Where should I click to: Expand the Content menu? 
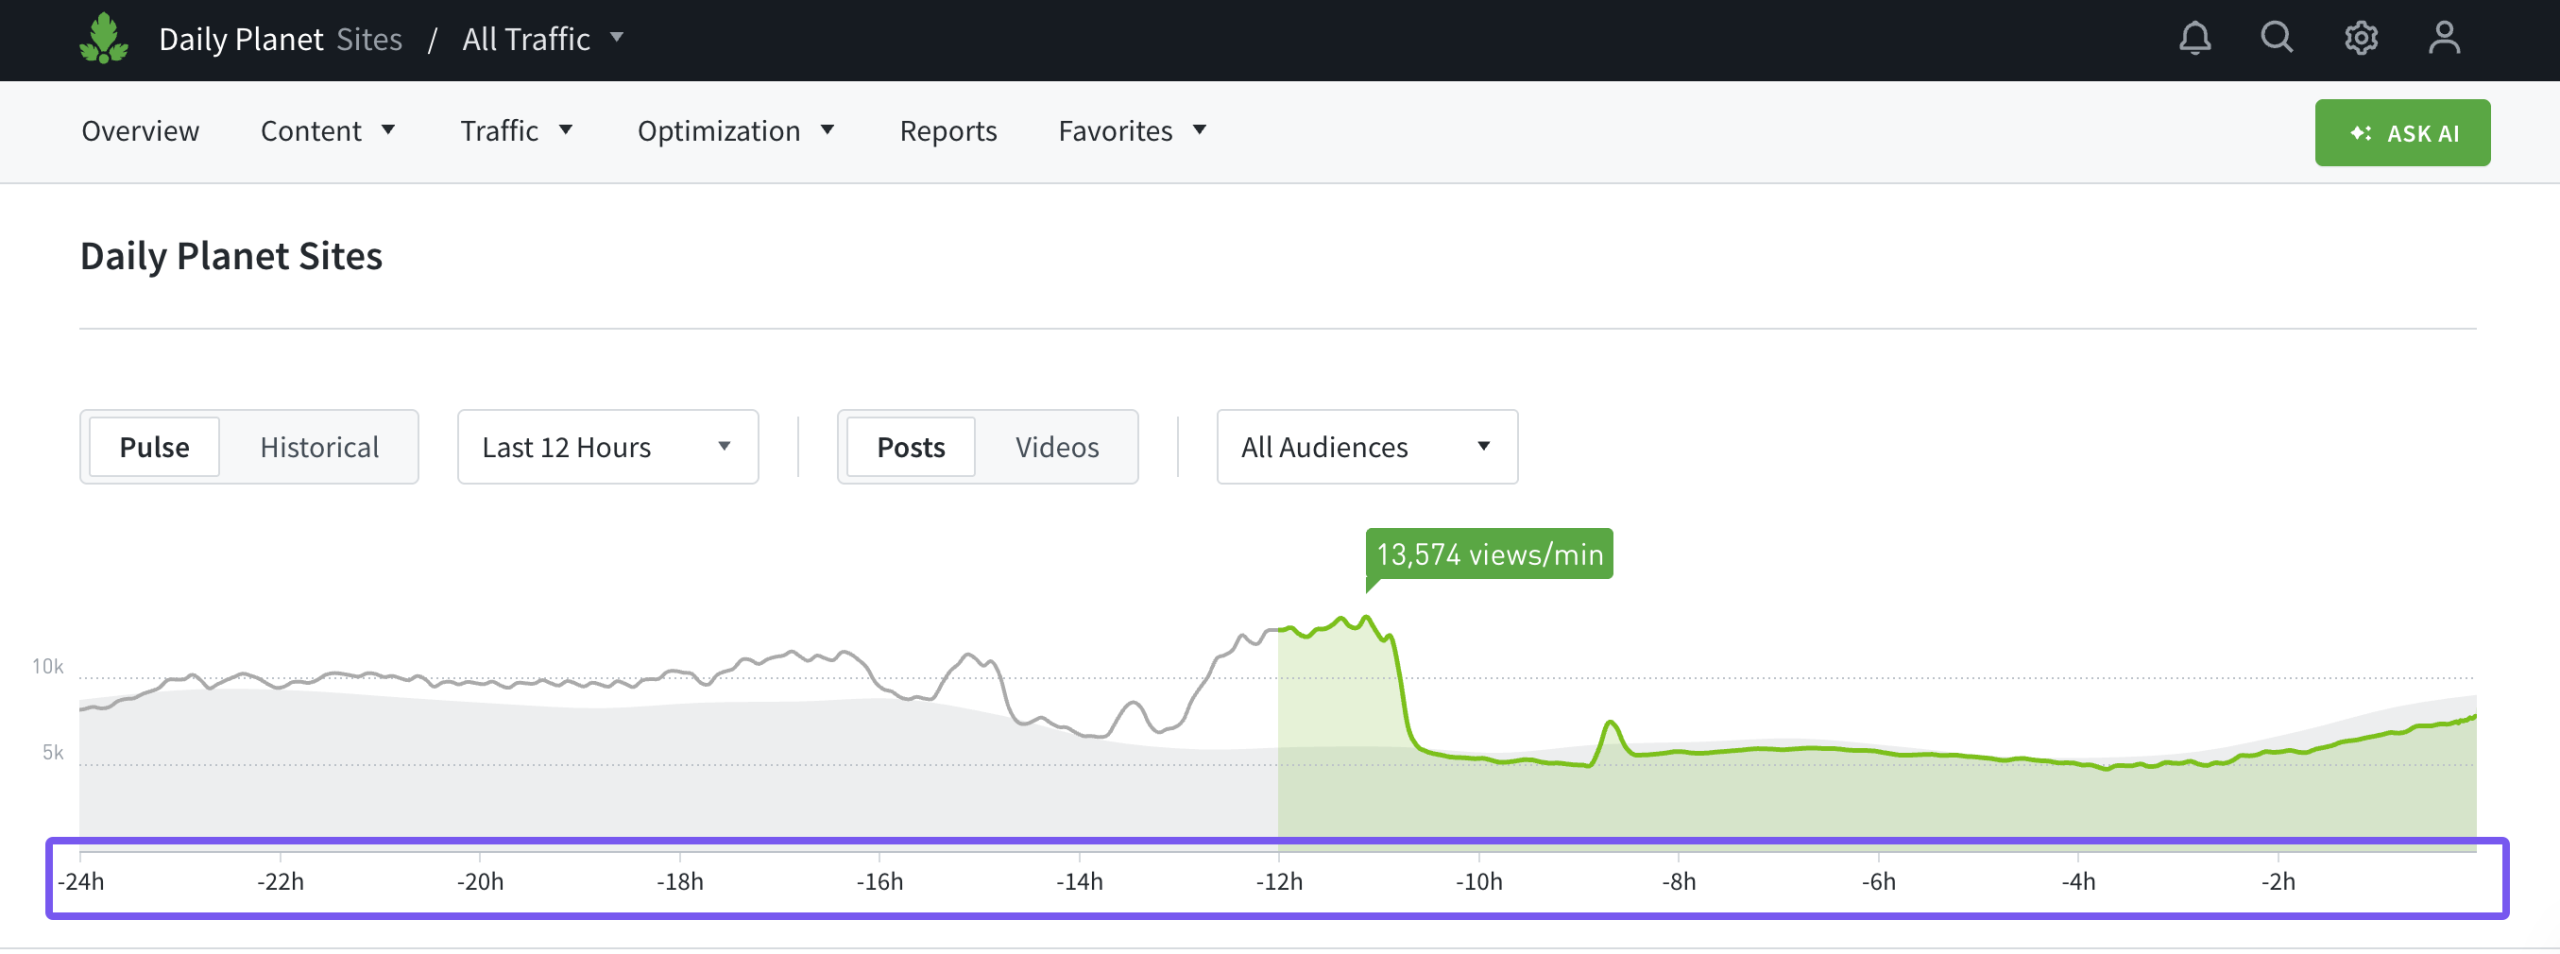coord(327,131)
